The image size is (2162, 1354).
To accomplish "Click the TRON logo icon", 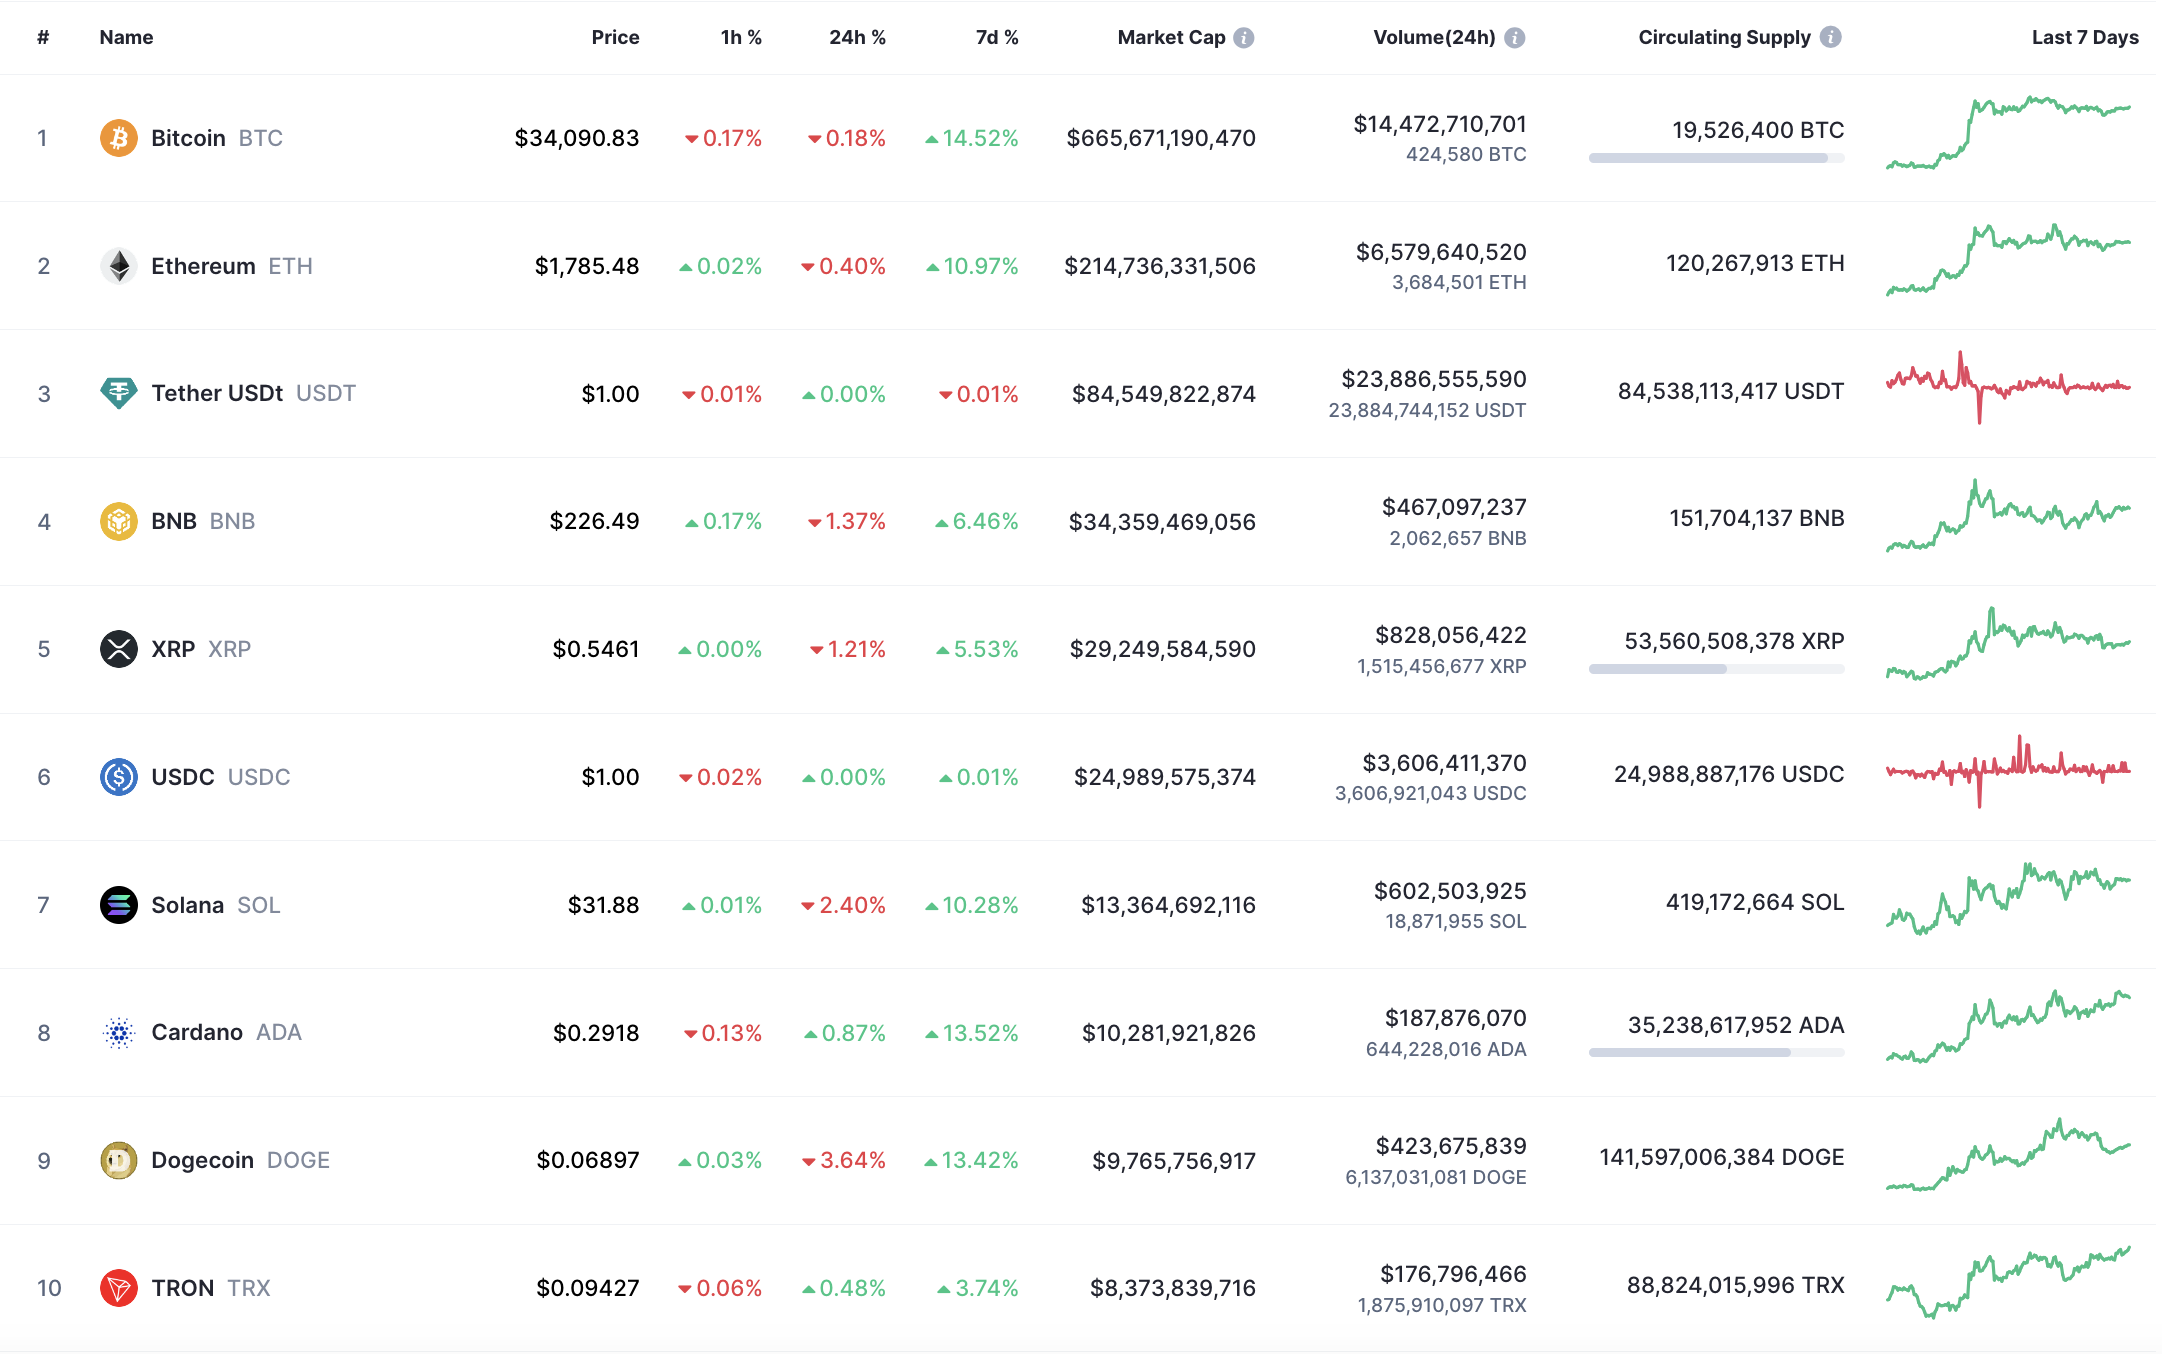I will [x=118, y=1288].
